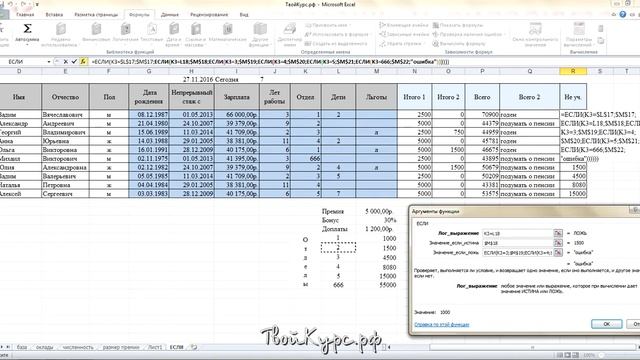640x360 pixels.
Task: Click OK in the Function Arguments dialog
Action: tap(607, 324)
